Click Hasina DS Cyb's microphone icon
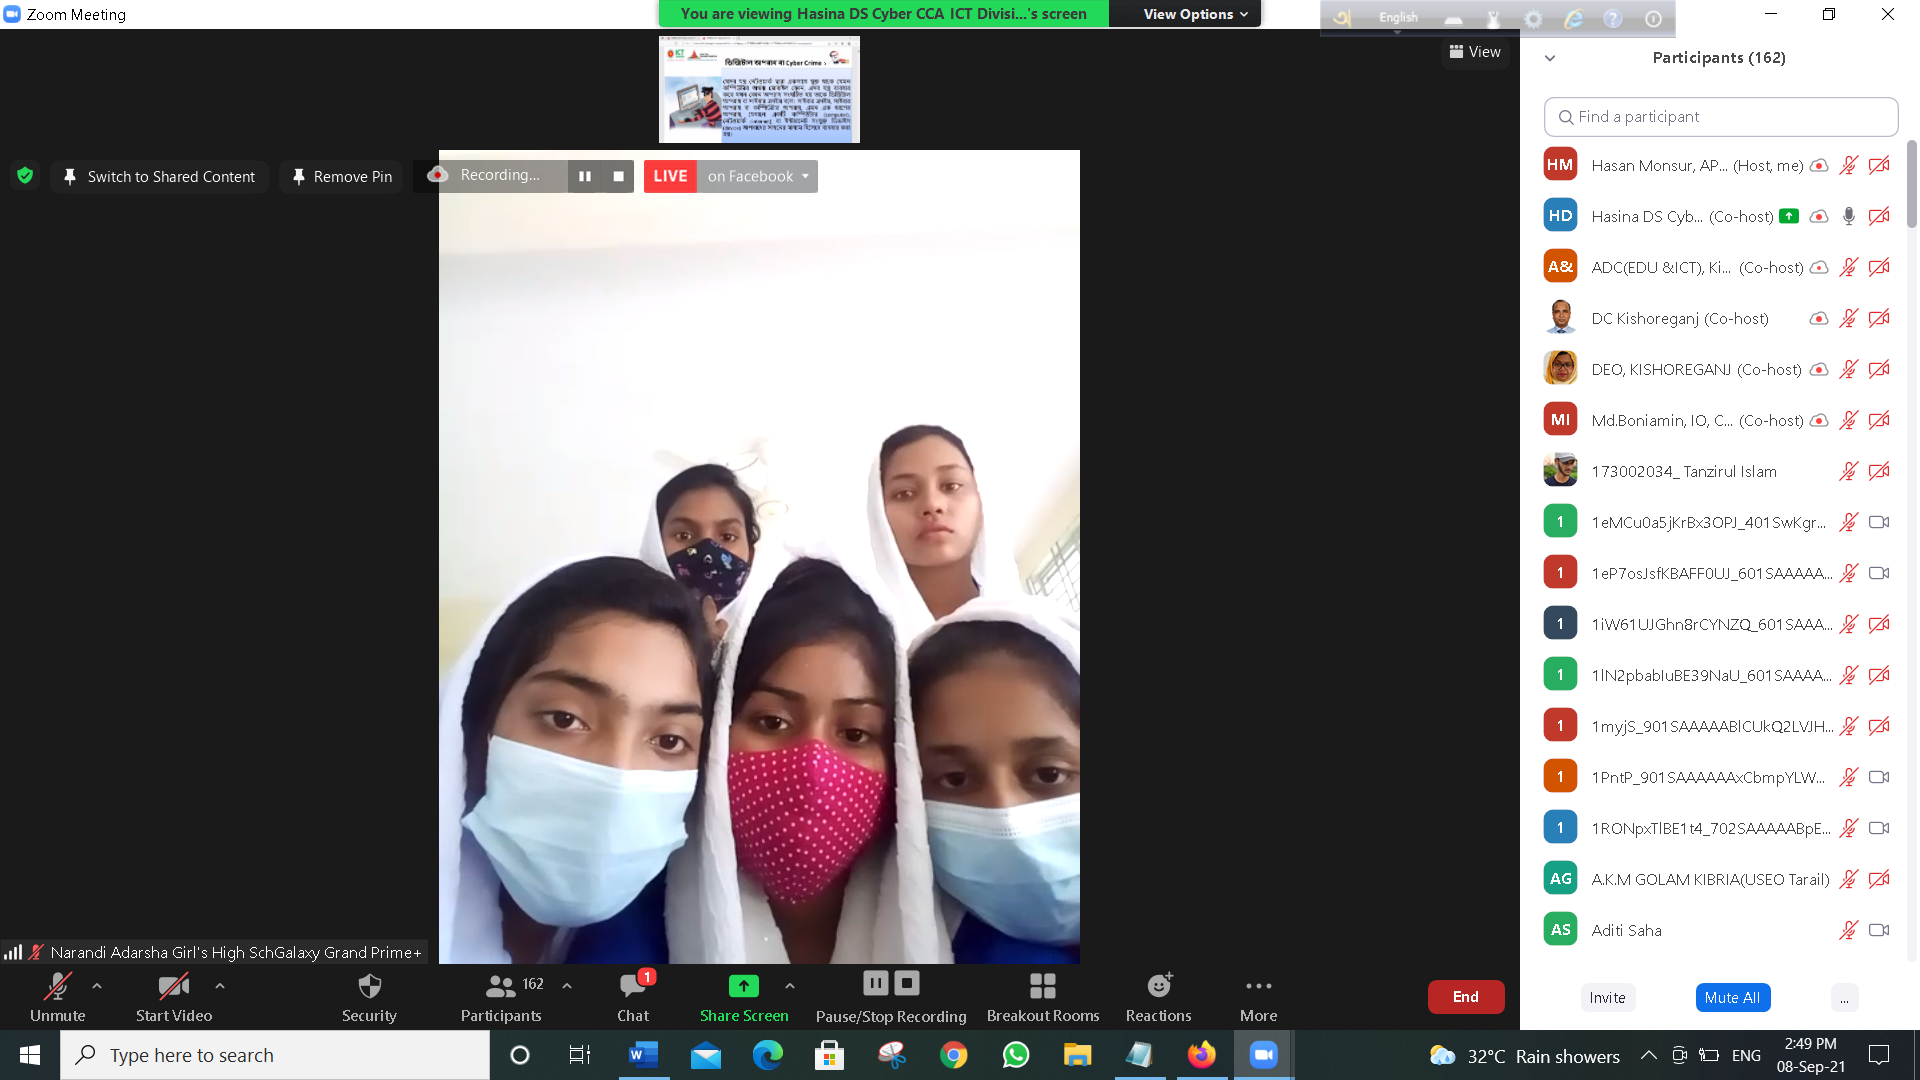Screen dimensions: 1920x1080 1848,217
